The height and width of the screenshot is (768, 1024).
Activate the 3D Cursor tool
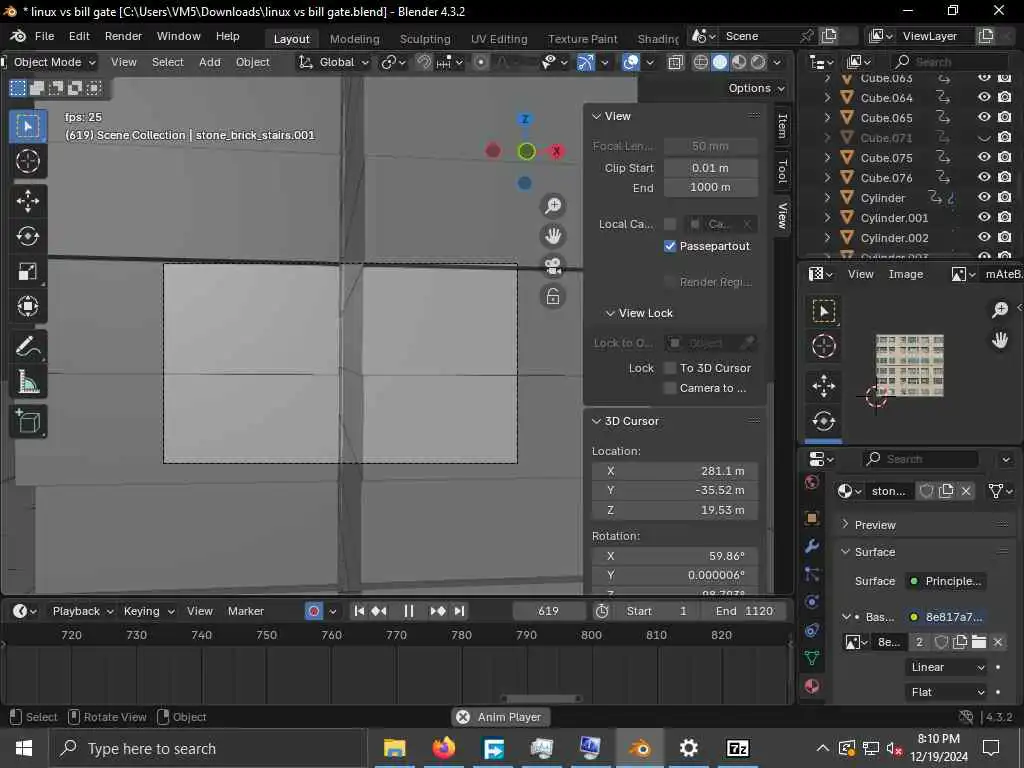click(27, 161)
